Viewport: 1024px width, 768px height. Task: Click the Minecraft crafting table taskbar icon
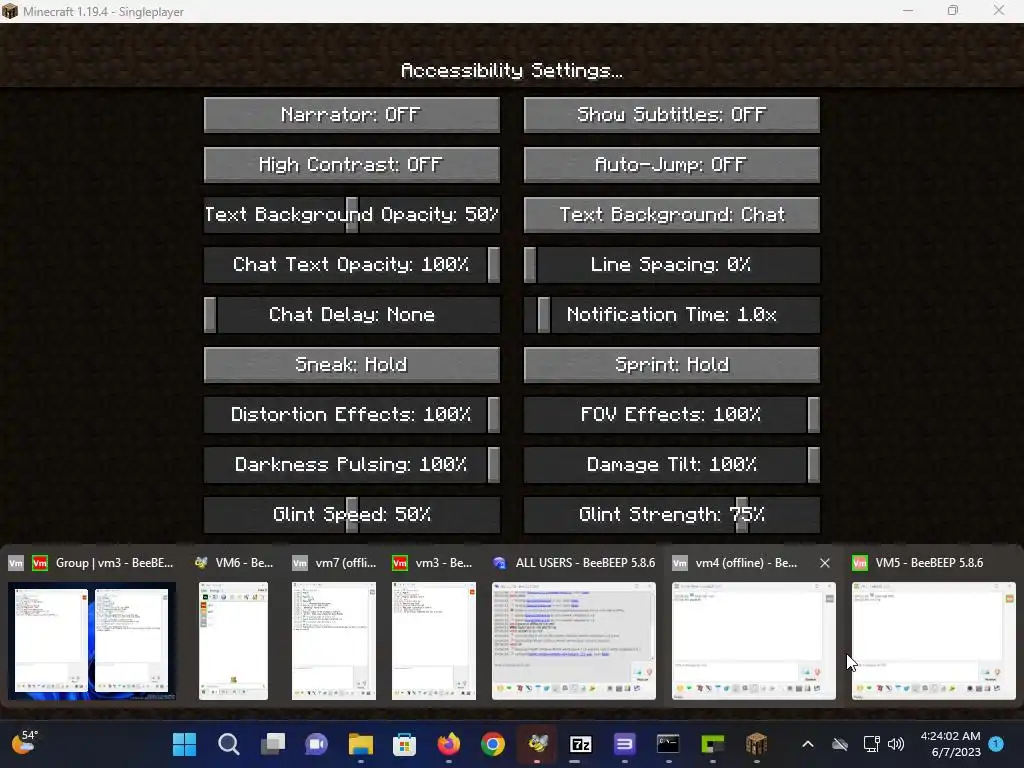coord(756,744)
